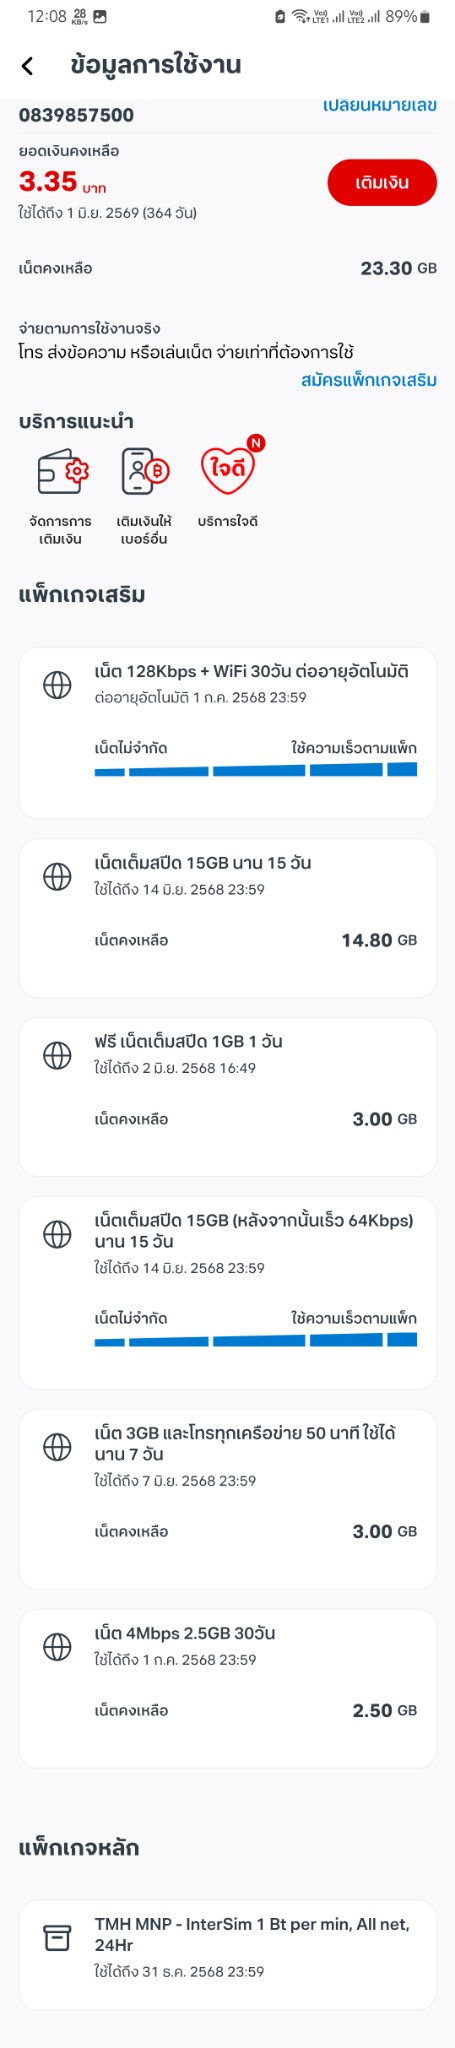
Task: Tap usage bar of 15GB 64Kbps package
Action: pyautogui.click(x=255, y=1340)
